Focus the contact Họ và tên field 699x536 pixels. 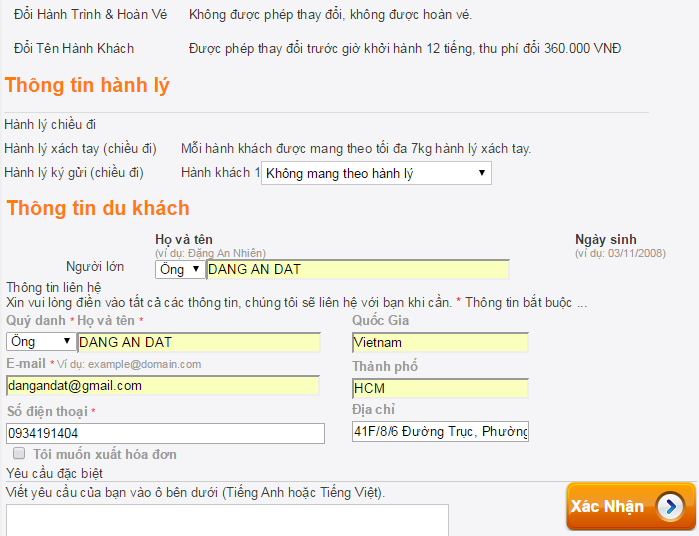coord(198,342)
